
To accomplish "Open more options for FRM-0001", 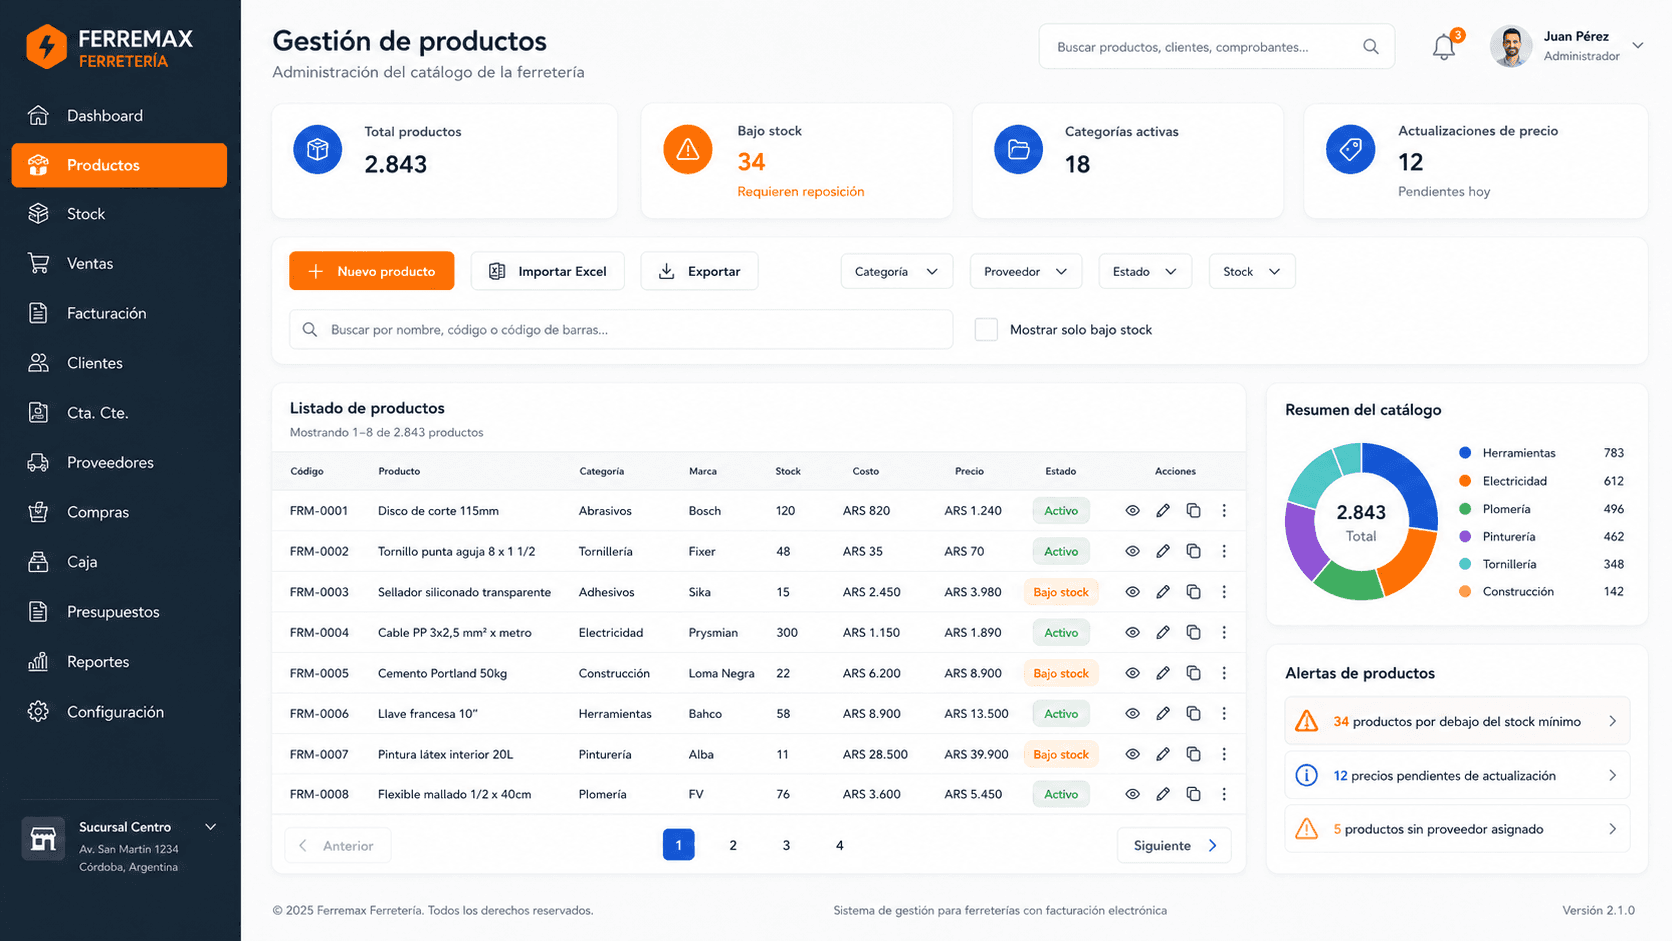I will point(1224,511).
